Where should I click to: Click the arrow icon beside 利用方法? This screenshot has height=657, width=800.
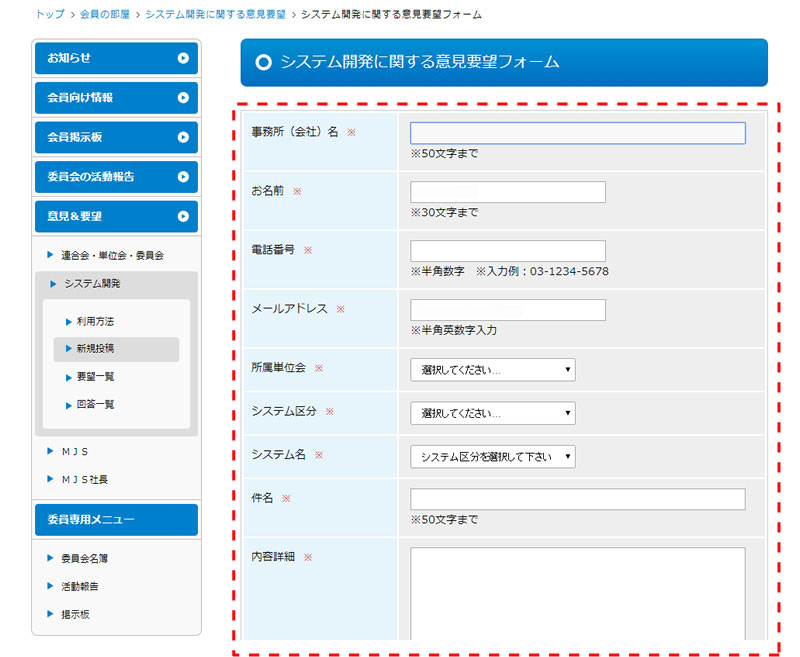[68, 322]
